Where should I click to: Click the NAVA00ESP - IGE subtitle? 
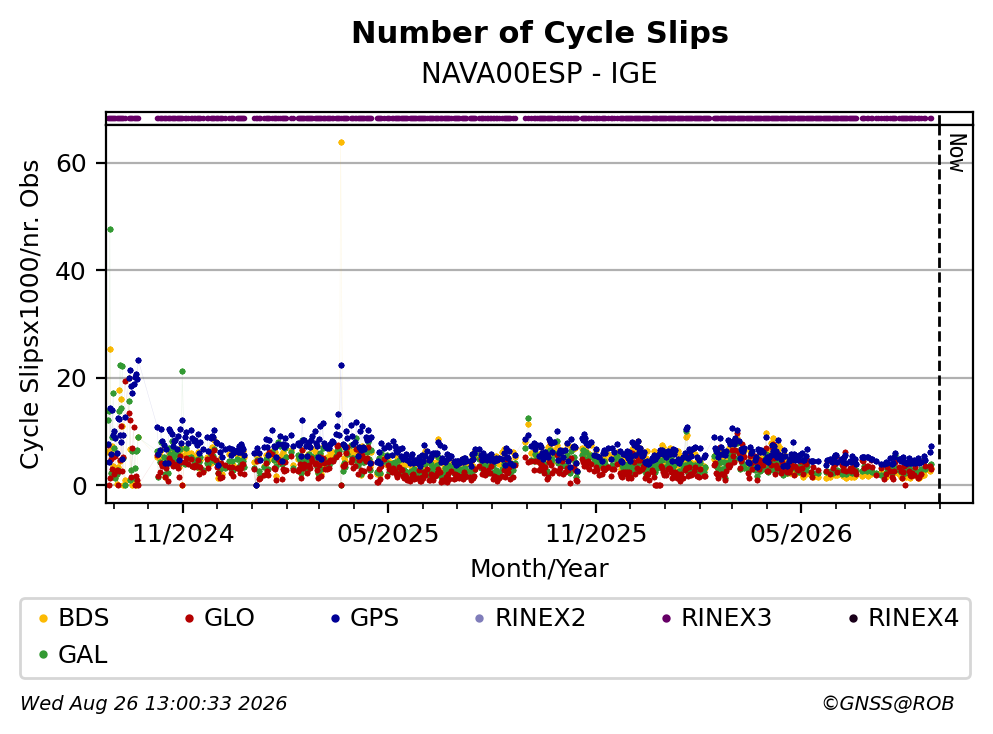(539, 73)
